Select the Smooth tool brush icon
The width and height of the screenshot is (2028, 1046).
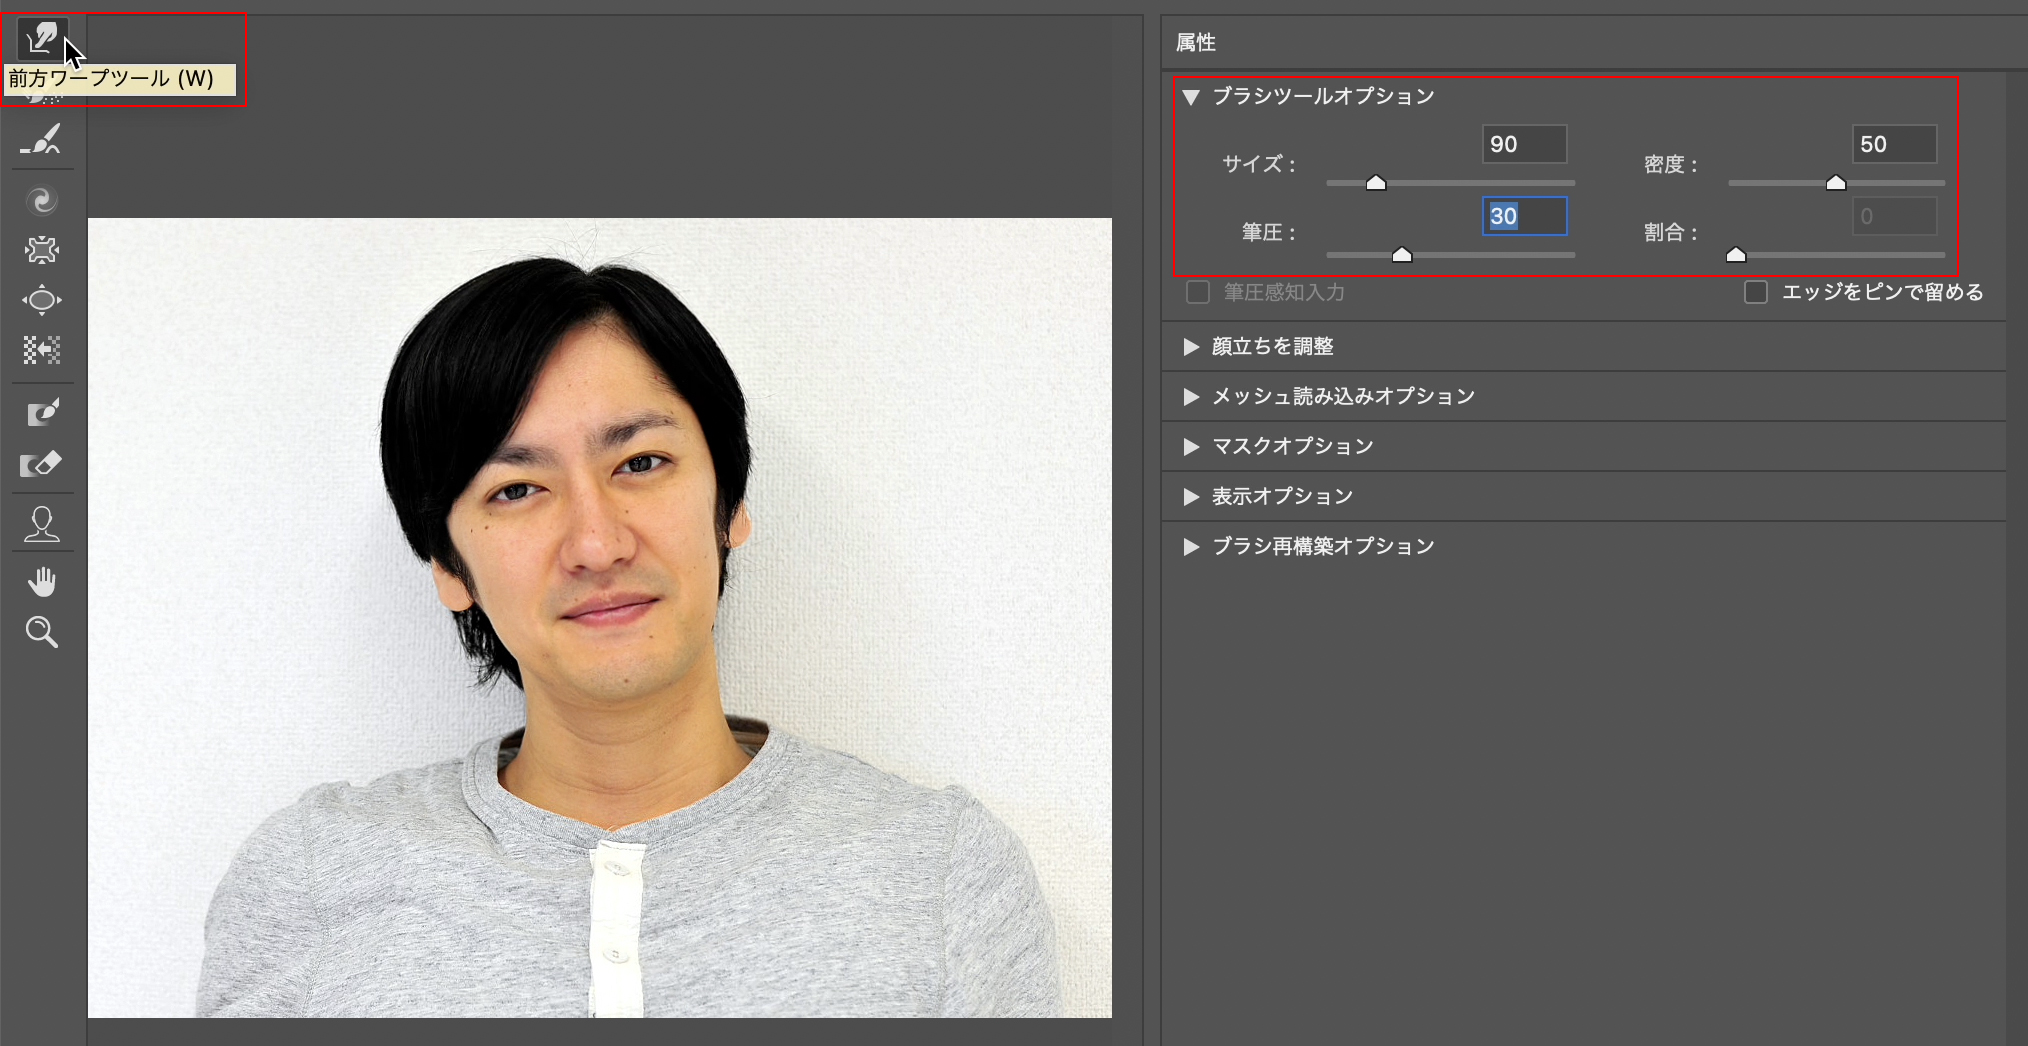pos(41,141)
